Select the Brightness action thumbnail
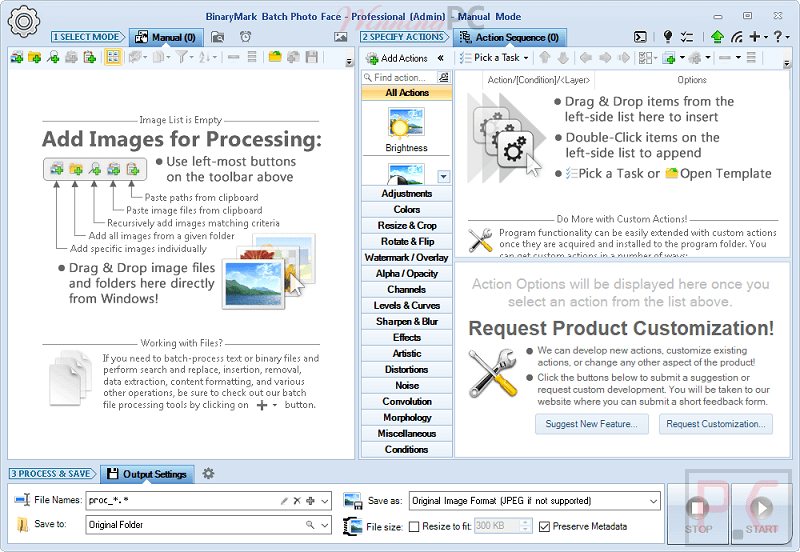Image resolution: width=800 pixels, height=552 pixels. coord(406,130)
